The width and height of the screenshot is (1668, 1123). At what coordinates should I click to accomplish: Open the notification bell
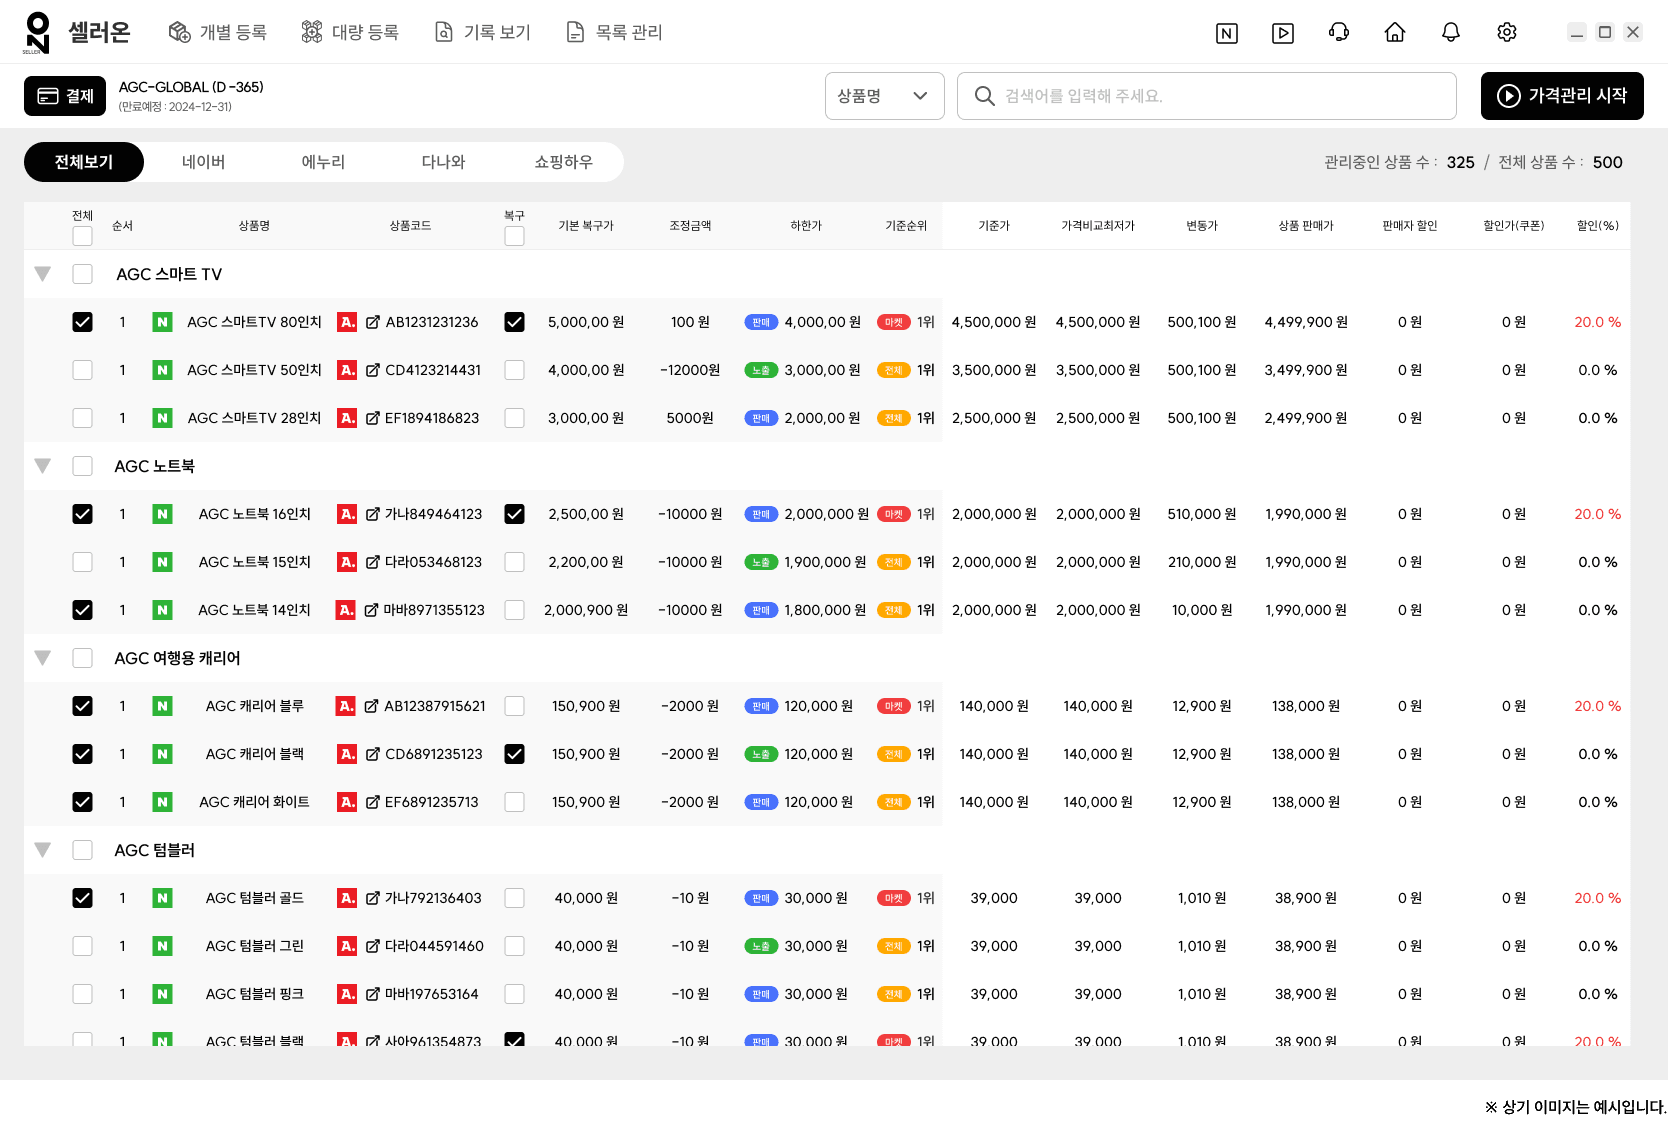tap(1450, 32)
